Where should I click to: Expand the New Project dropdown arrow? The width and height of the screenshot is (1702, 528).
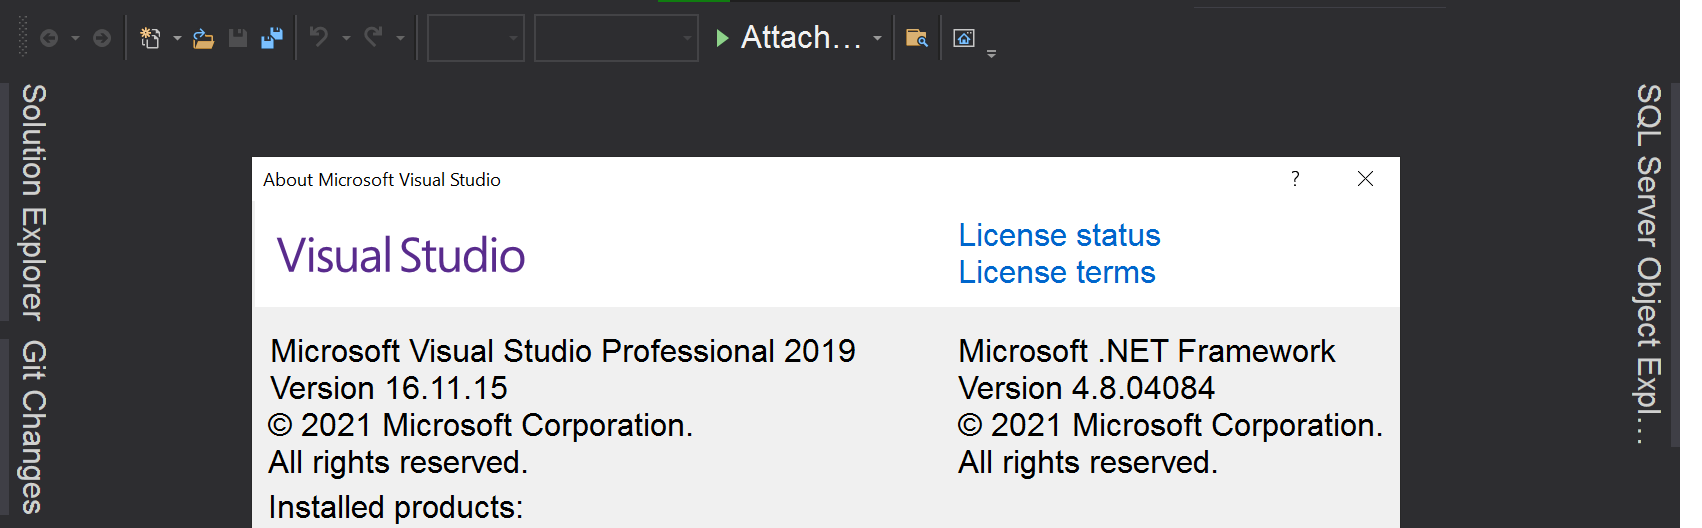pyautogui.click(x=177, y=38)
